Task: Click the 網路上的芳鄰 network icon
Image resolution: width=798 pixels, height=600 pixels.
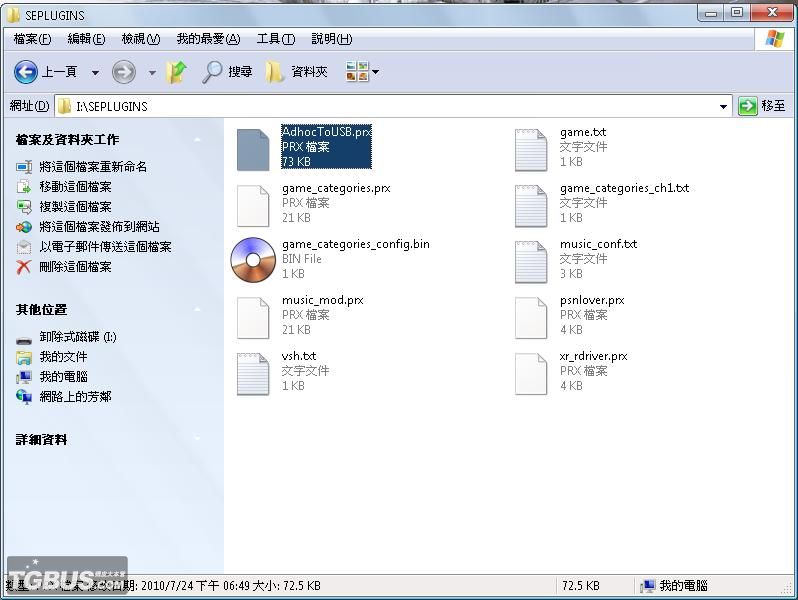Action: pos(24,397)
